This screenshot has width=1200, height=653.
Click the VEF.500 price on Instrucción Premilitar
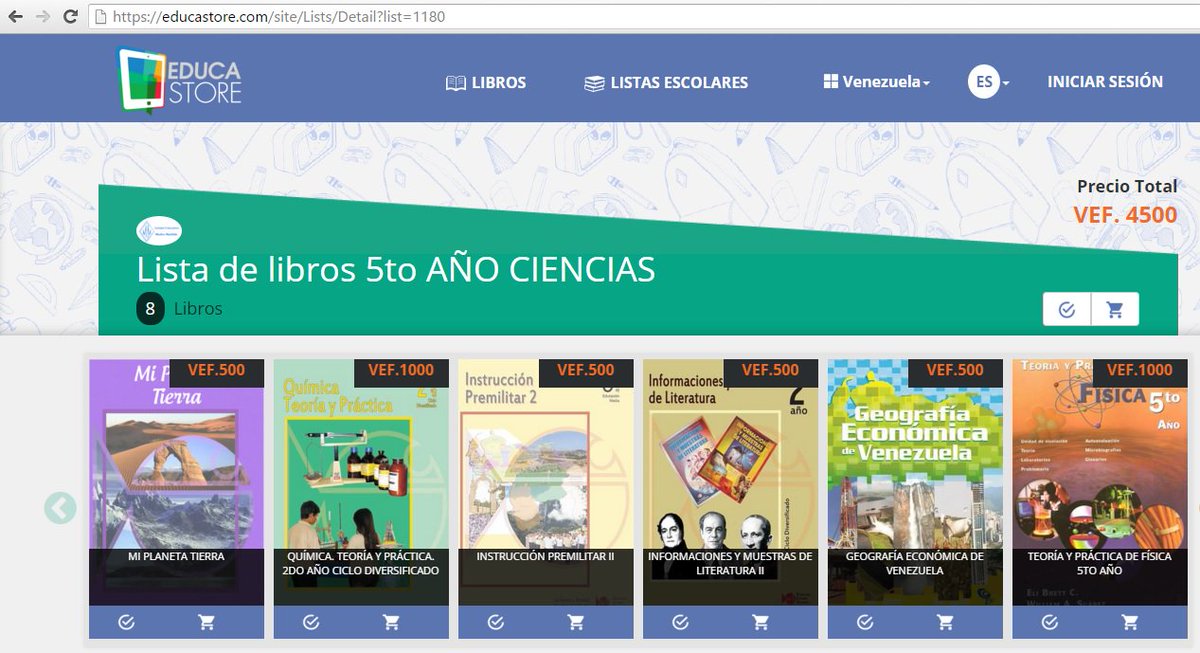586,370
